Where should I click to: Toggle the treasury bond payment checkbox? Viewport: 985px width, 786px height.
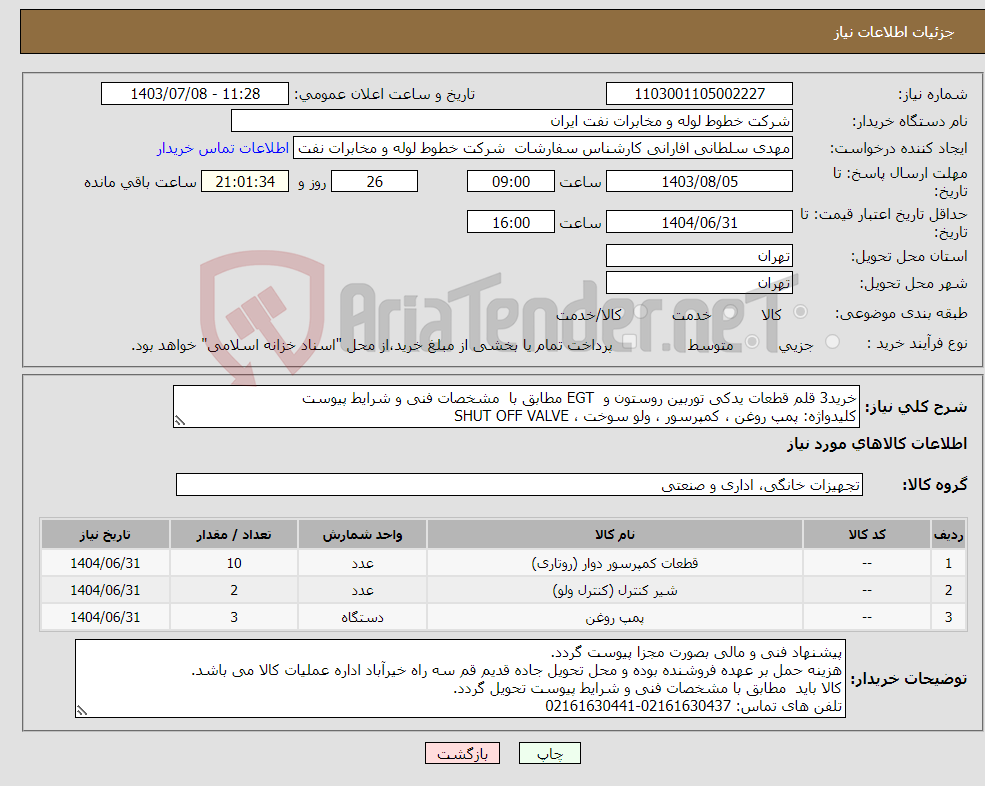pyautogui.click(x=629, y=342)
